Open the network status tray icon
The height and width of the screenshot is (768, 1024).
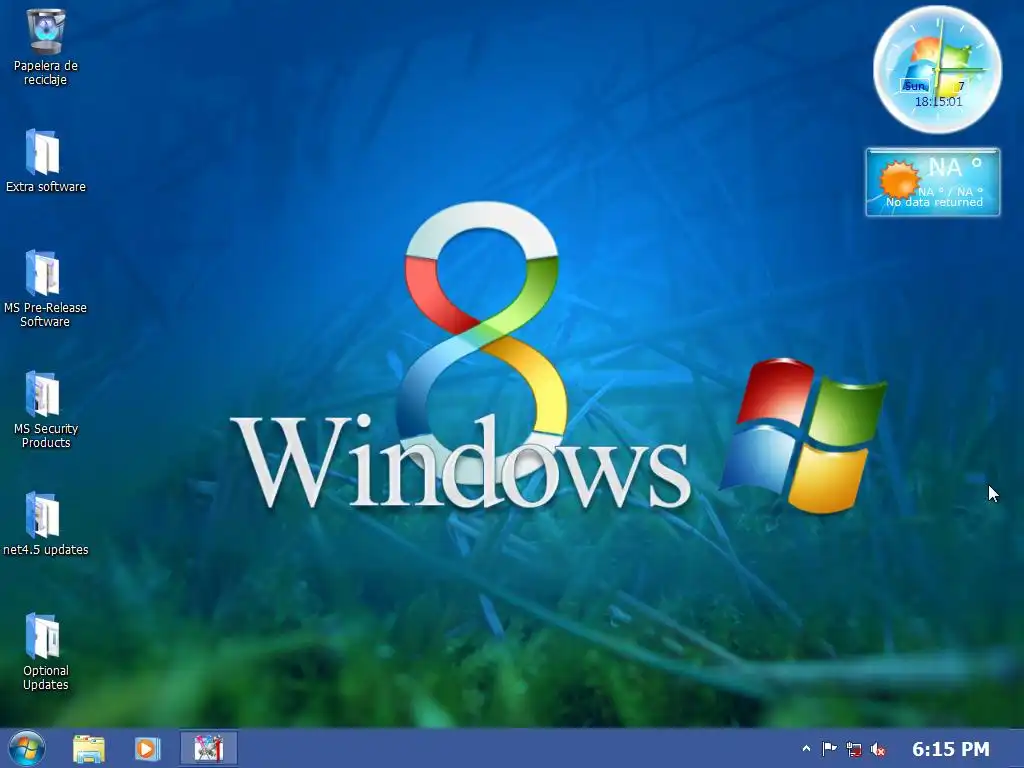pos(854,749)
